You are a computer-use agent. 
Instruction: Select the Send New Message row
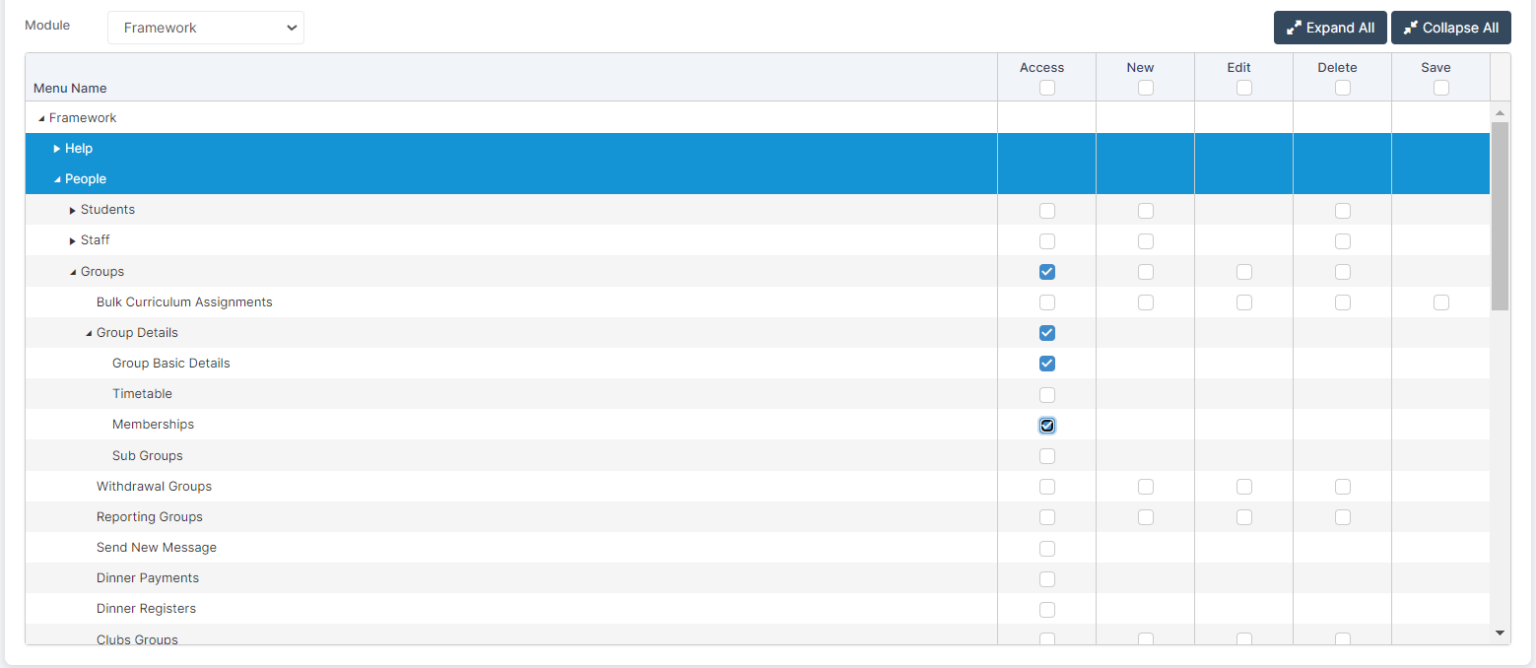tap(156, 548)
